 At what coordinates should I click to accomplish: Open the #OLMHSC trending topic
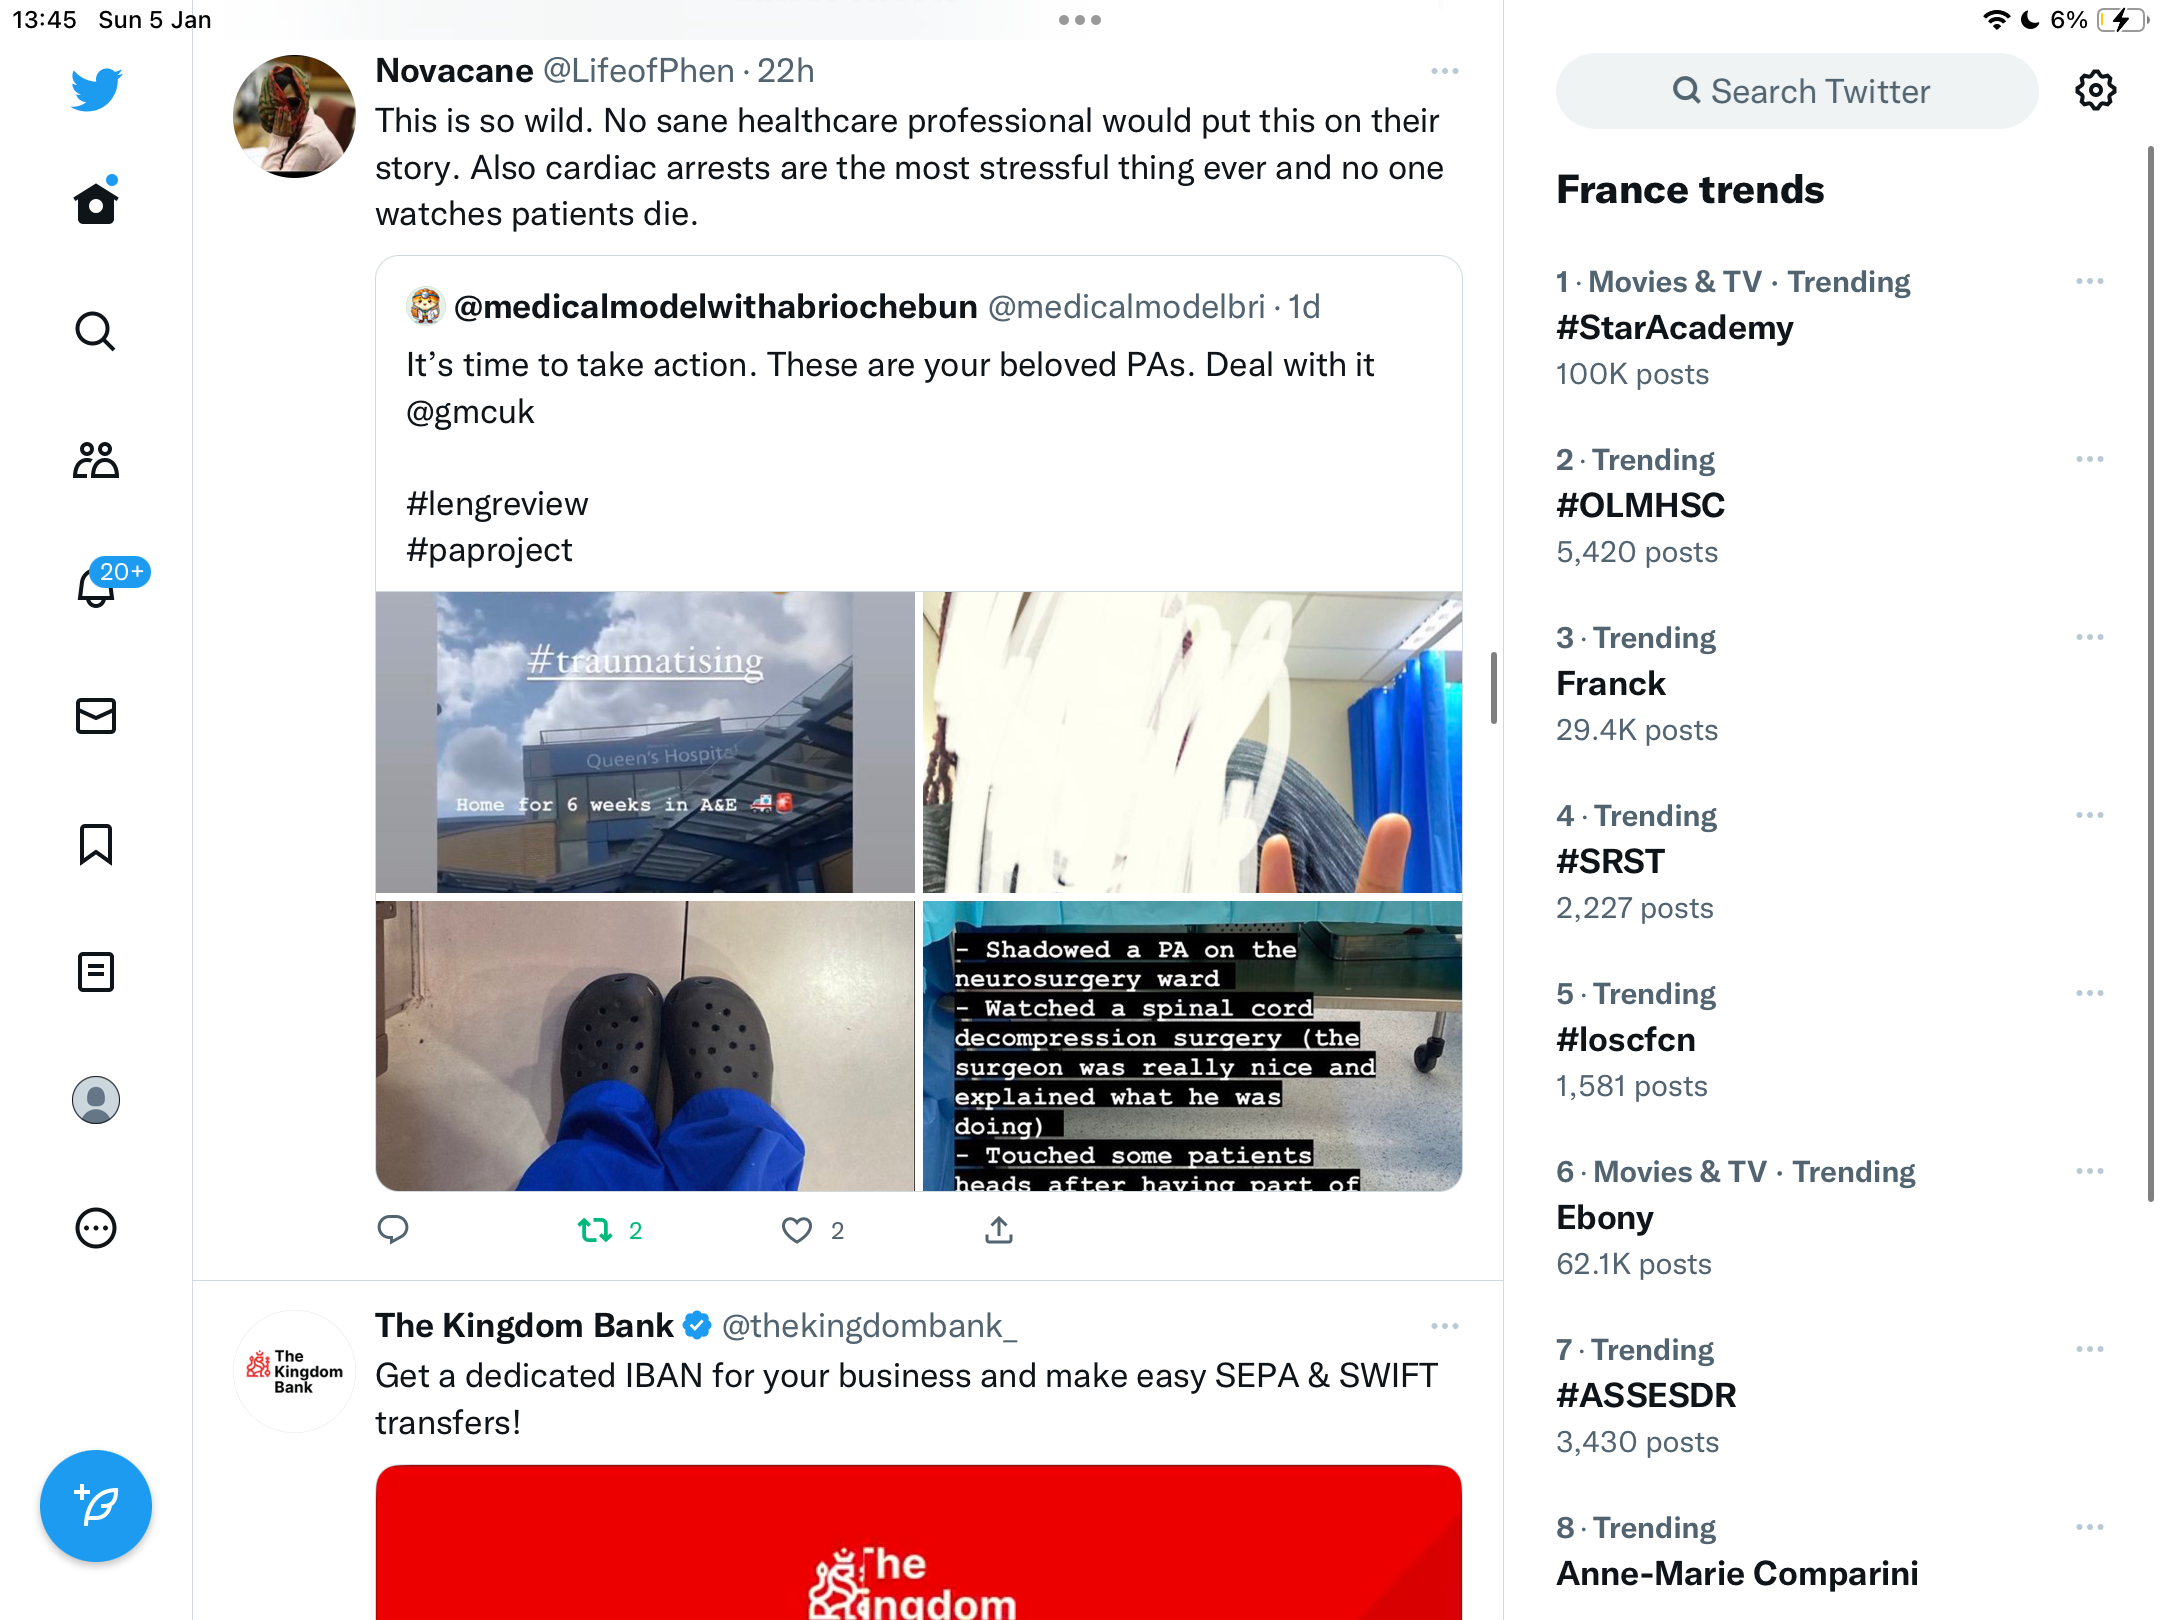click(x=1640, y=505)
